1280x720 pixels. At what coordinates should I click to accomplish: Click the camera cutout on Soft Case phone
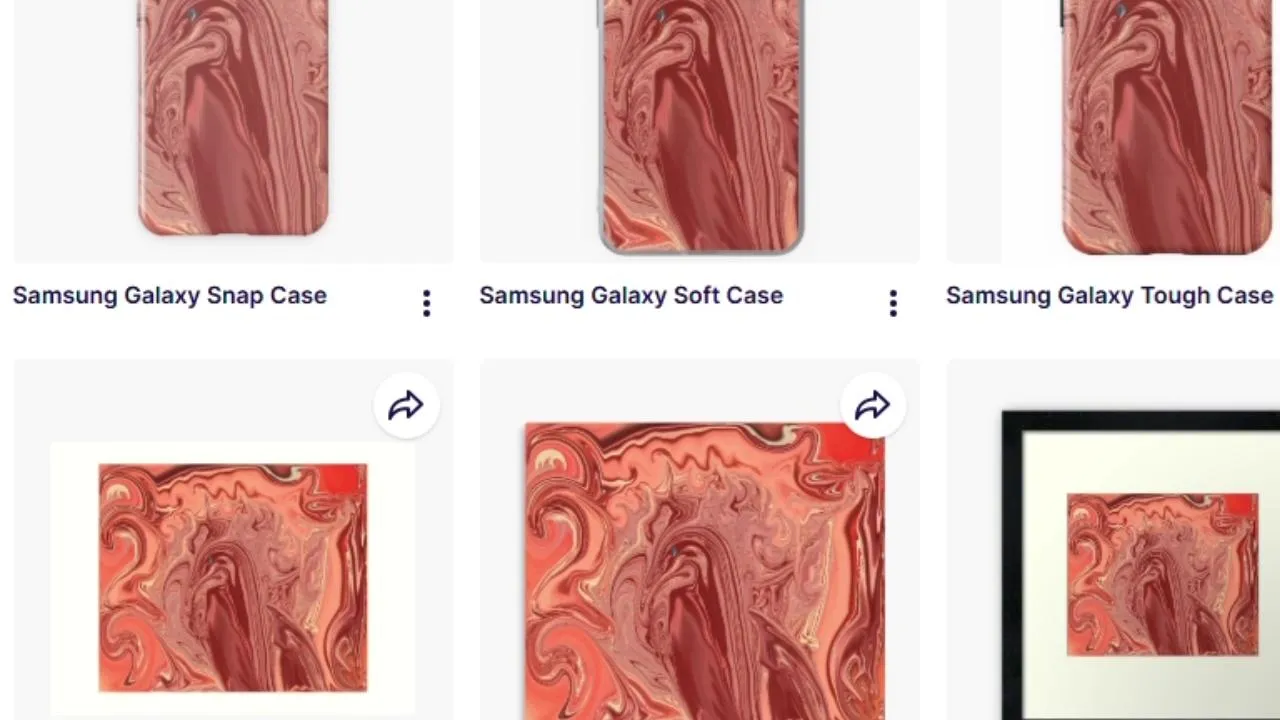coord(661,15)
